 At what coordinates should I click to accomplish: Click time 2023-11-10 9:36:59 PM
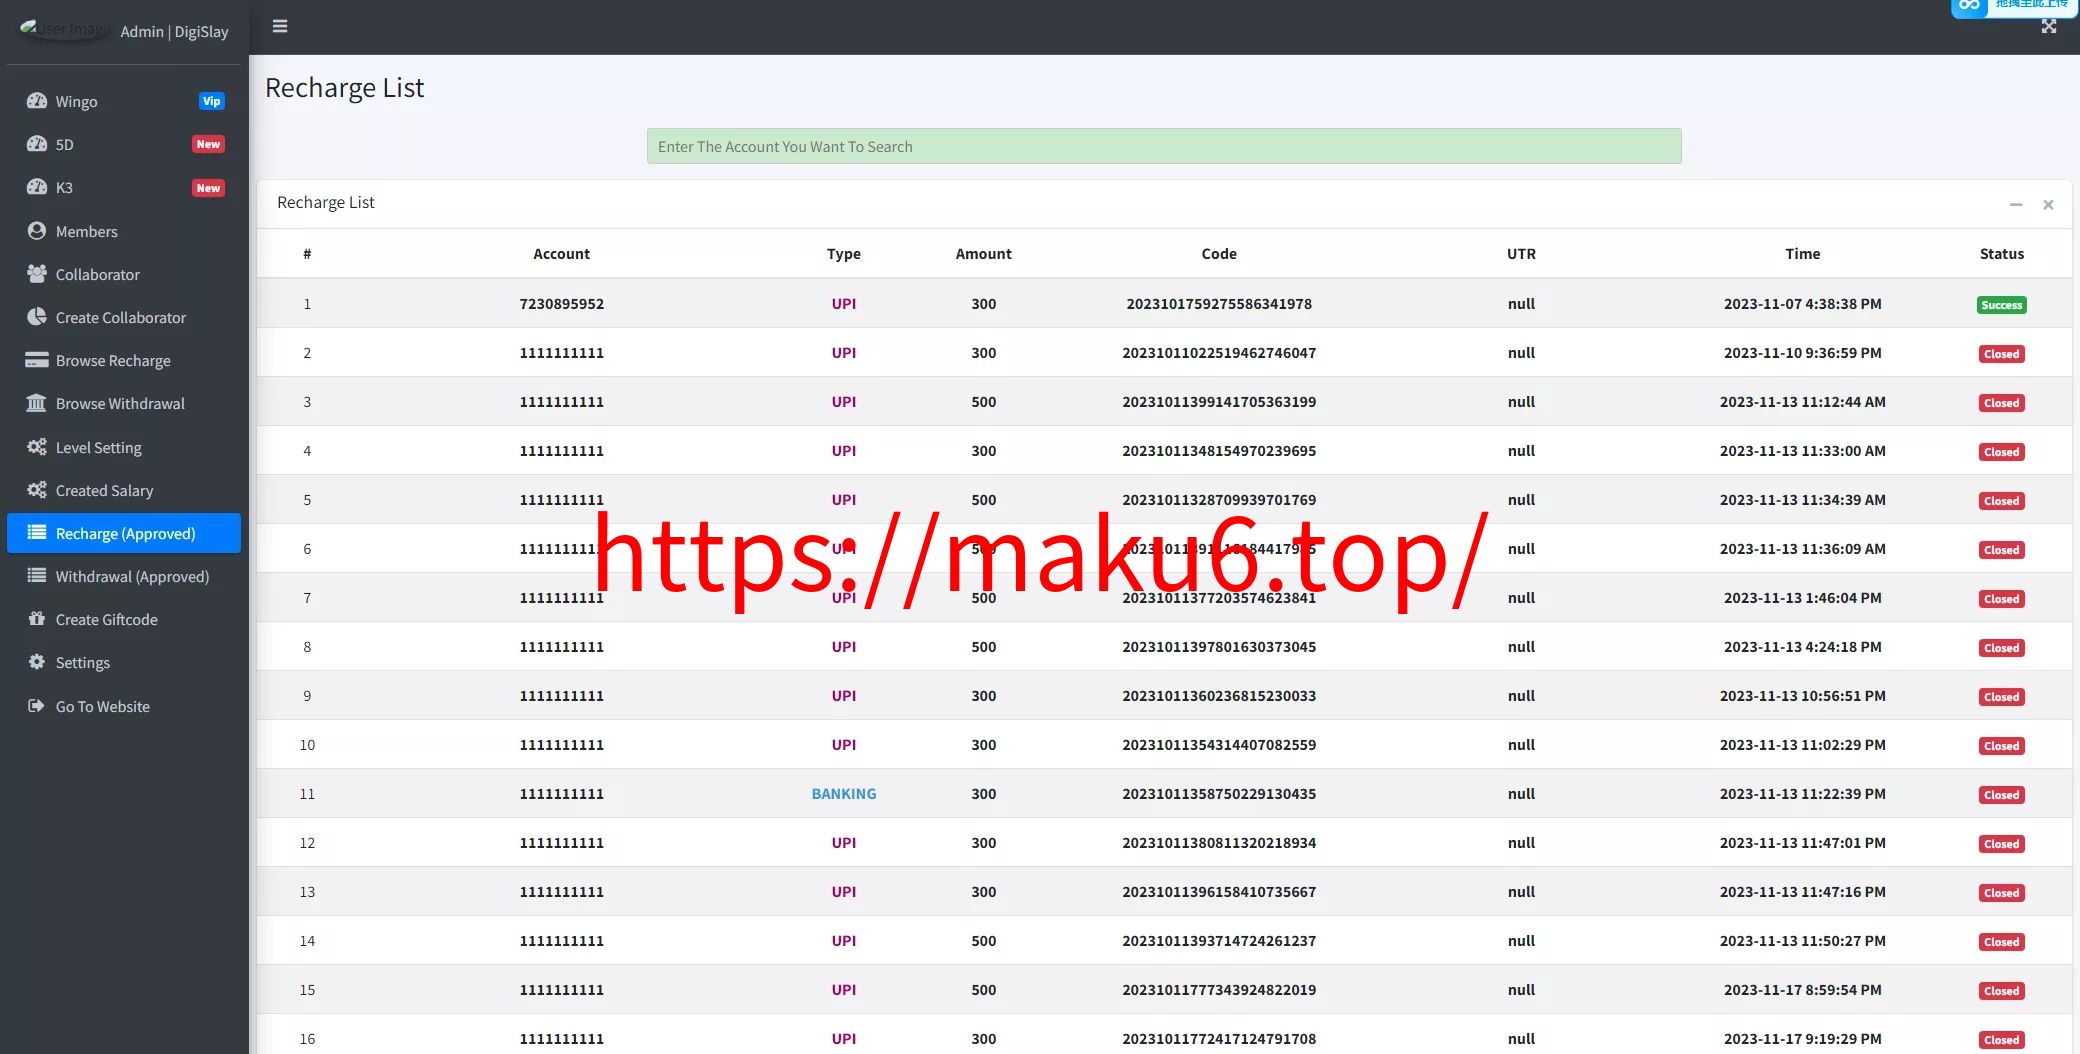click(1802, 353)
